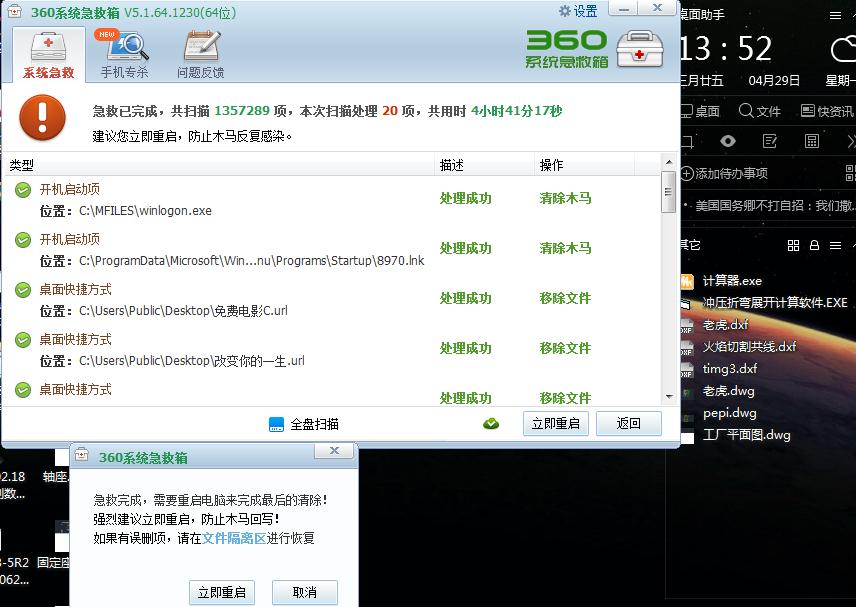This screenshot has width=856, height=607.
Task: Click 清除木马 for winlogon.exe row
Action: coord(565,198)
